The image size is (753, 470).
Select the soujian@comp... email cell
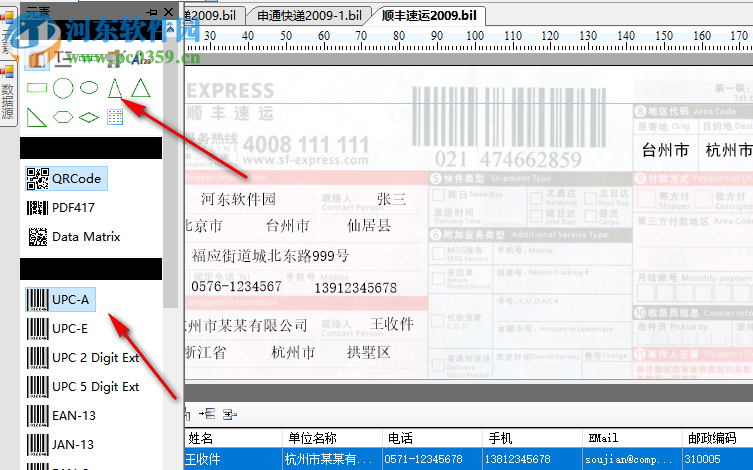[x=632, y=459]
